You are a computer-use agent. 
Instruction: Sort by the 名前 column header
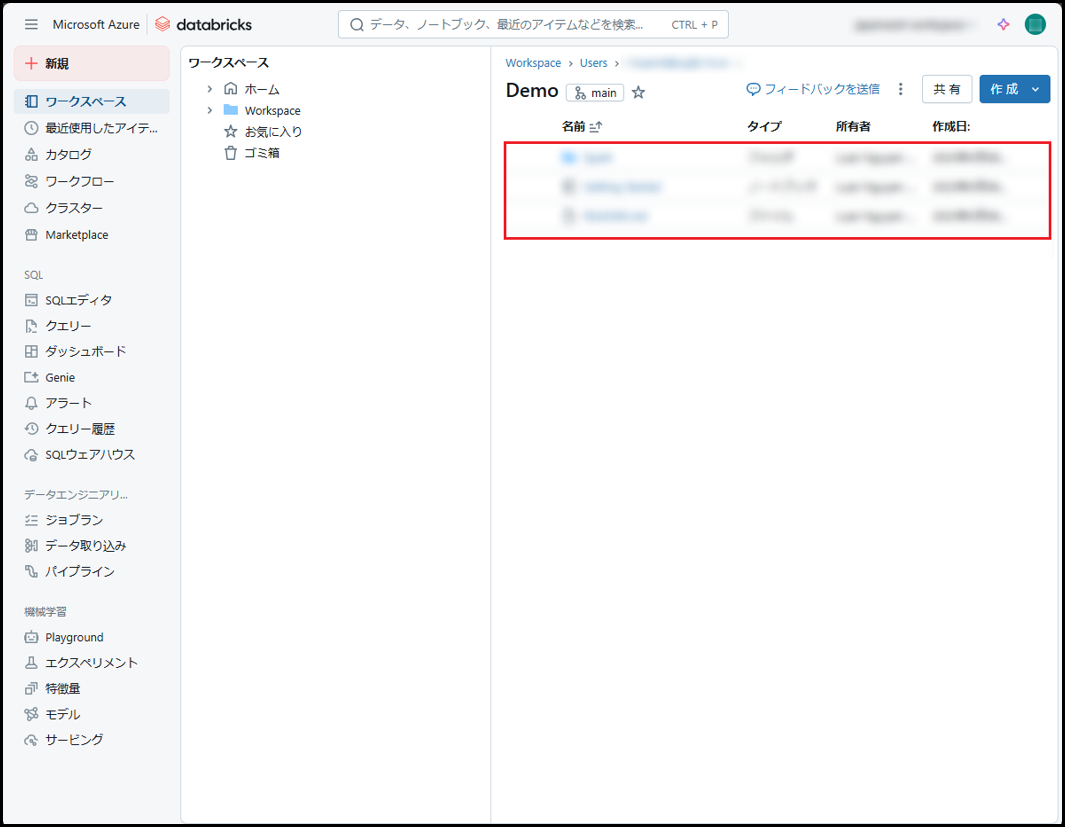(x=582, y=126)
